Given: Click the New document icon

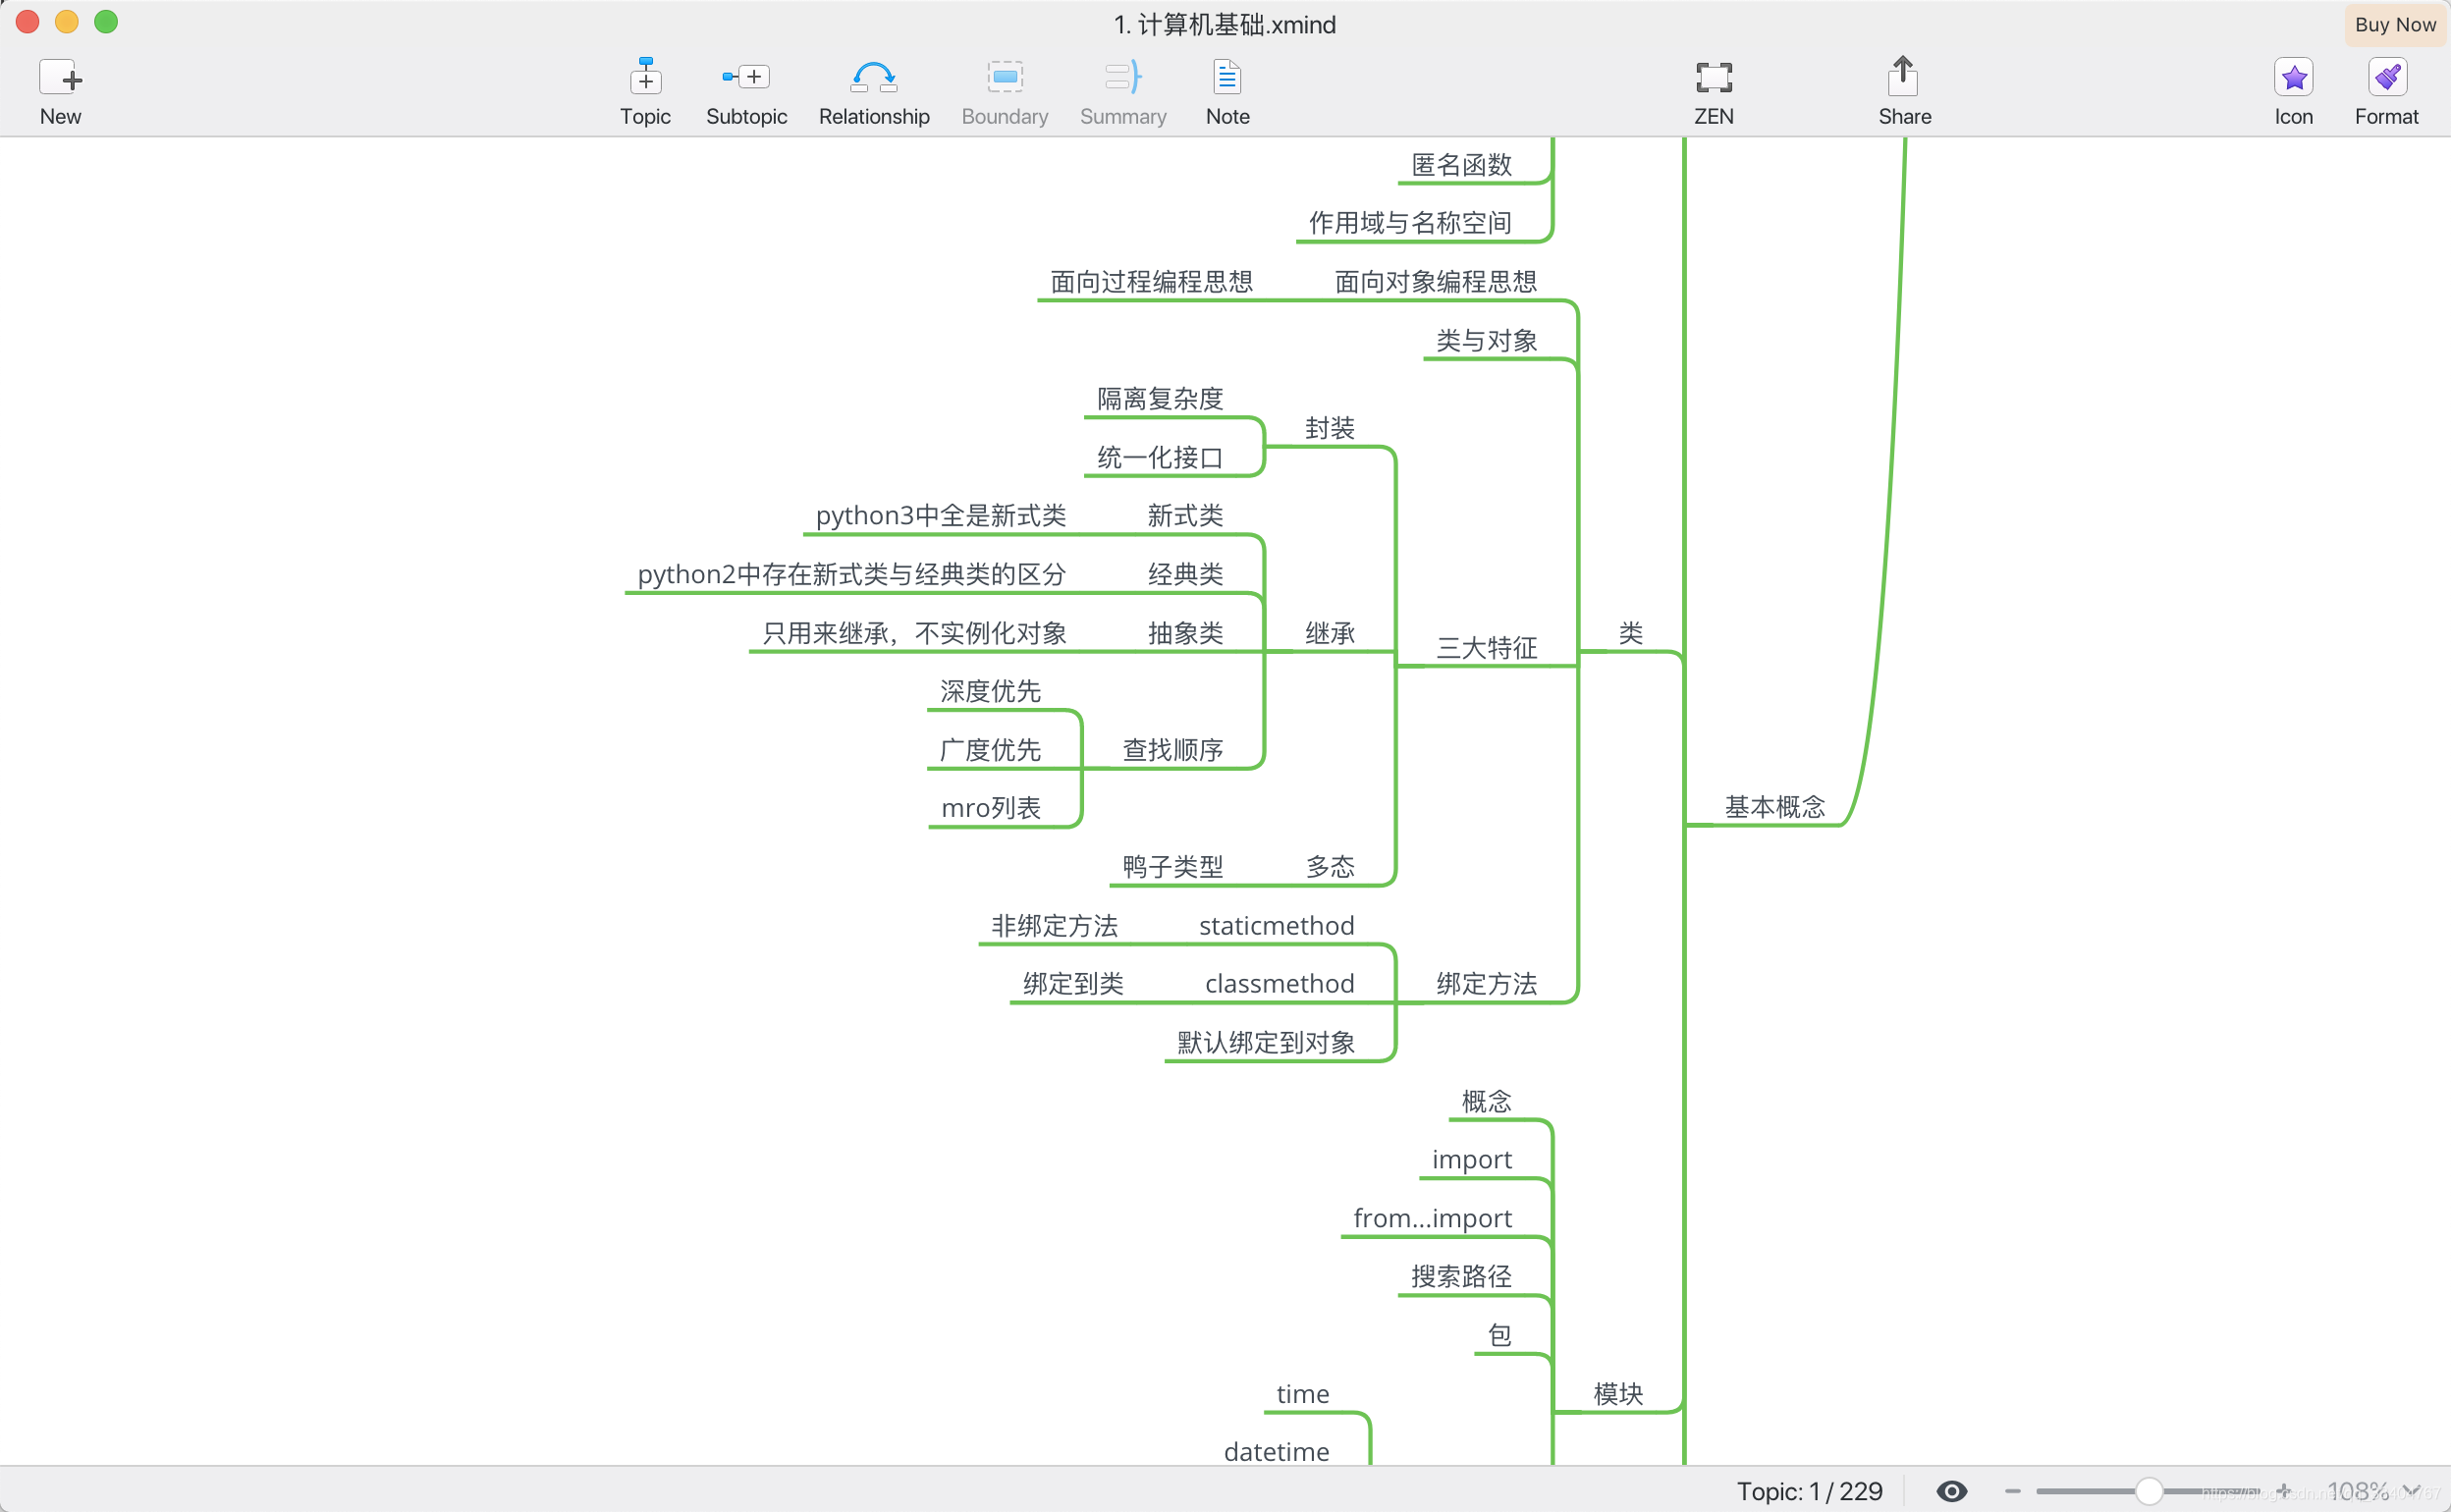Looking at the screenshot, I should point(60,77).
